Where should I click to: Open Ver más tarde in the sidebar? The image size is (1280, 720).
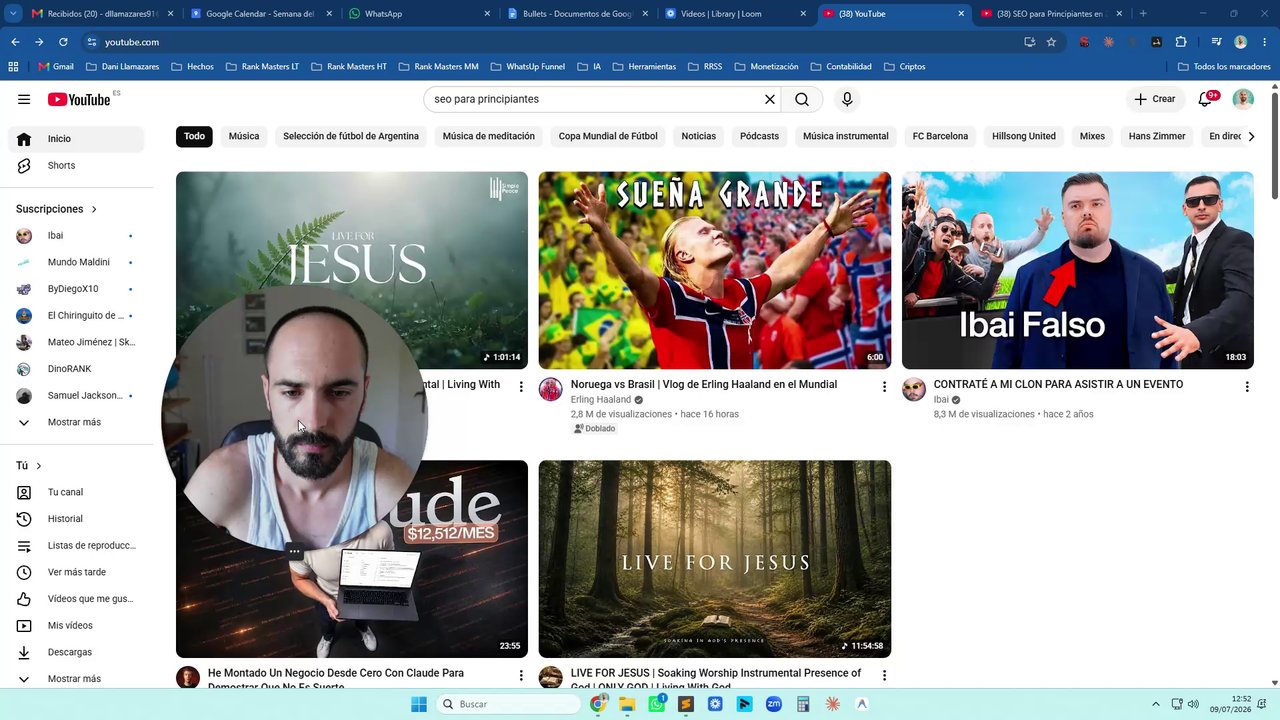pyautogui.click(x=76, y=572)
